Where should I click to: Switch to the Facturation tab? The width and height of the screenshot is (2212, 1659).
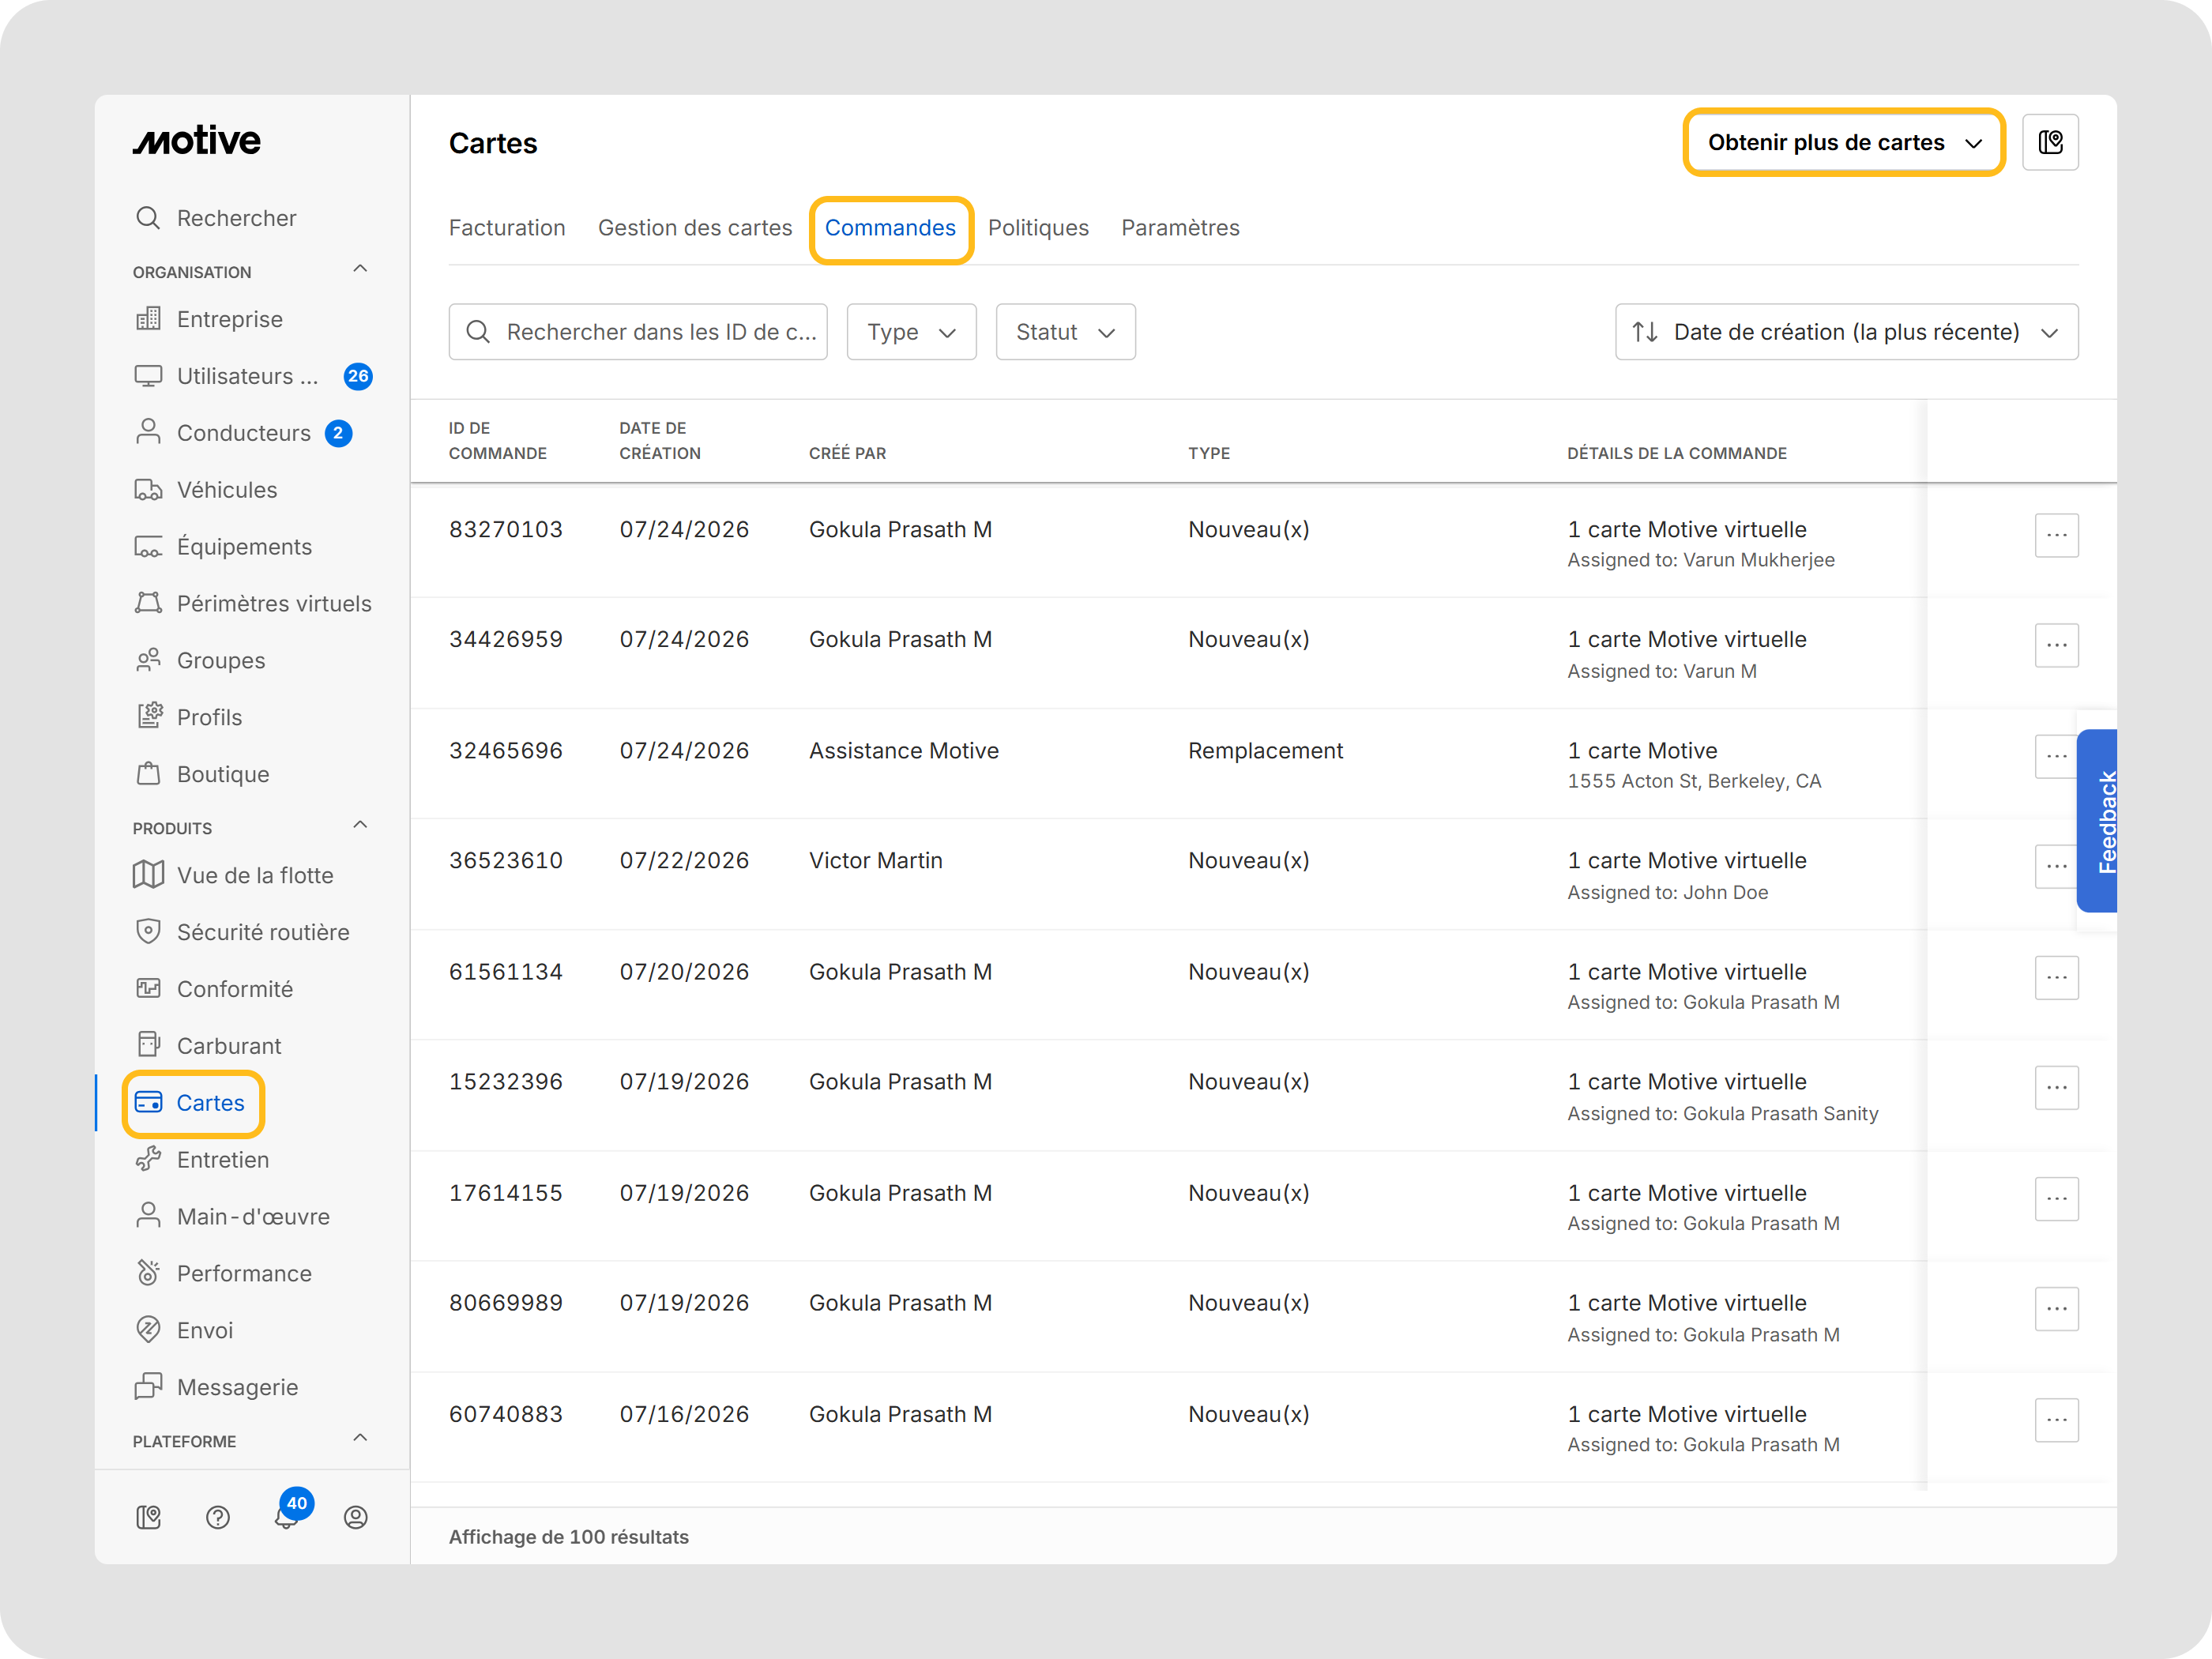tap(507, 228)
